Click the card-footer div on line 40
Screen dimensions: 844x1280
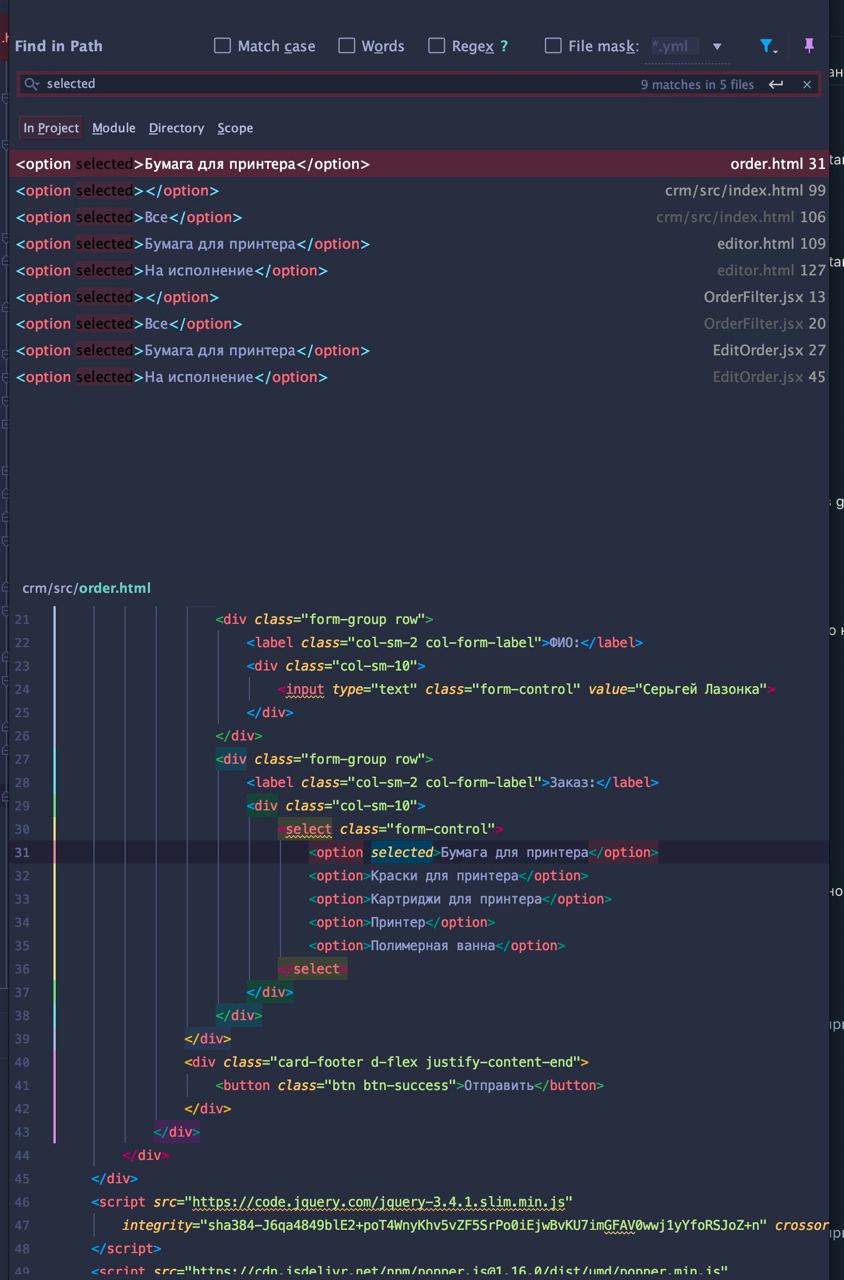tap(387, 1062)
